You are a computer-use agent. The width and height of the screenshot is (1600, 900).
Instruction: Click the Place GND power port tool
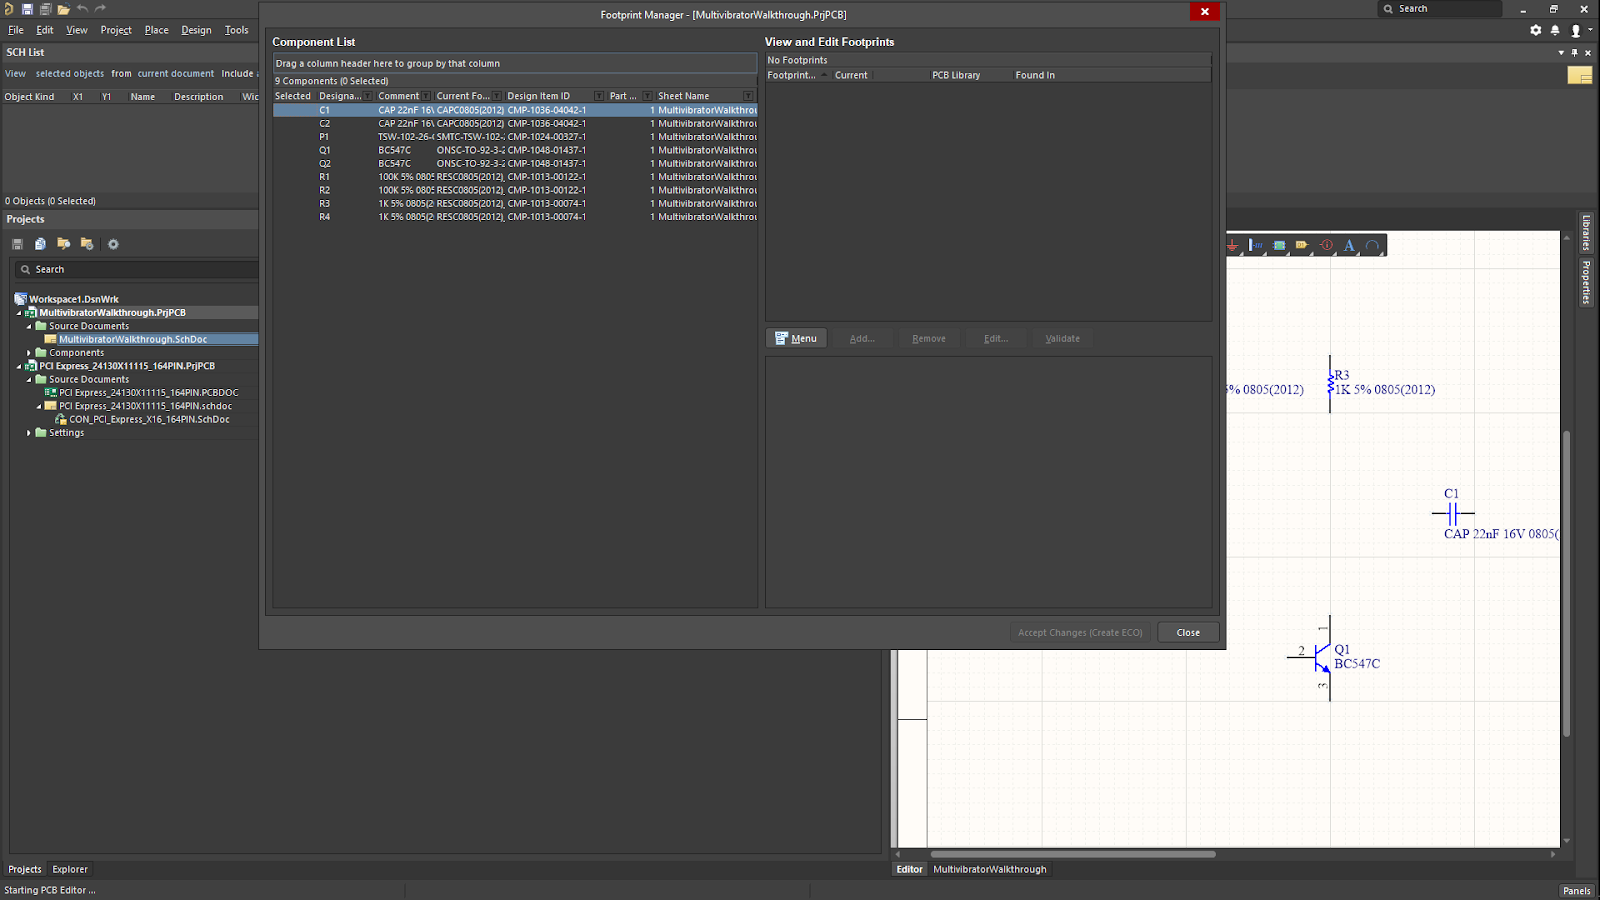[1232, 245]
